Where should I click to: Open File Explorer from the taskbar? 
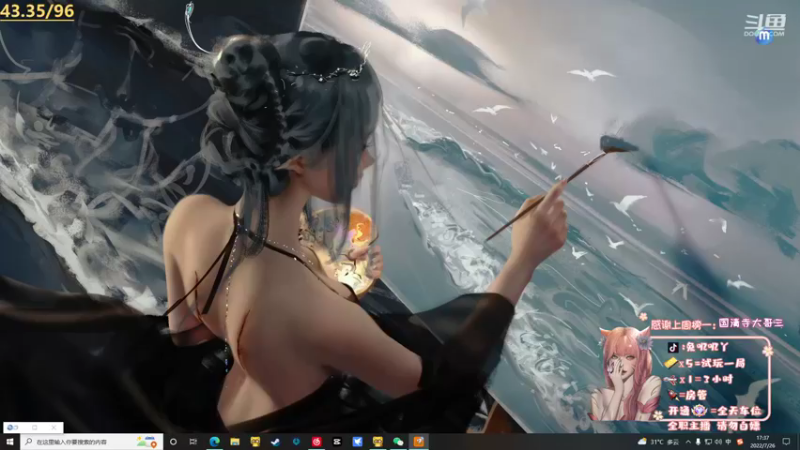click(x=235, y=442)
